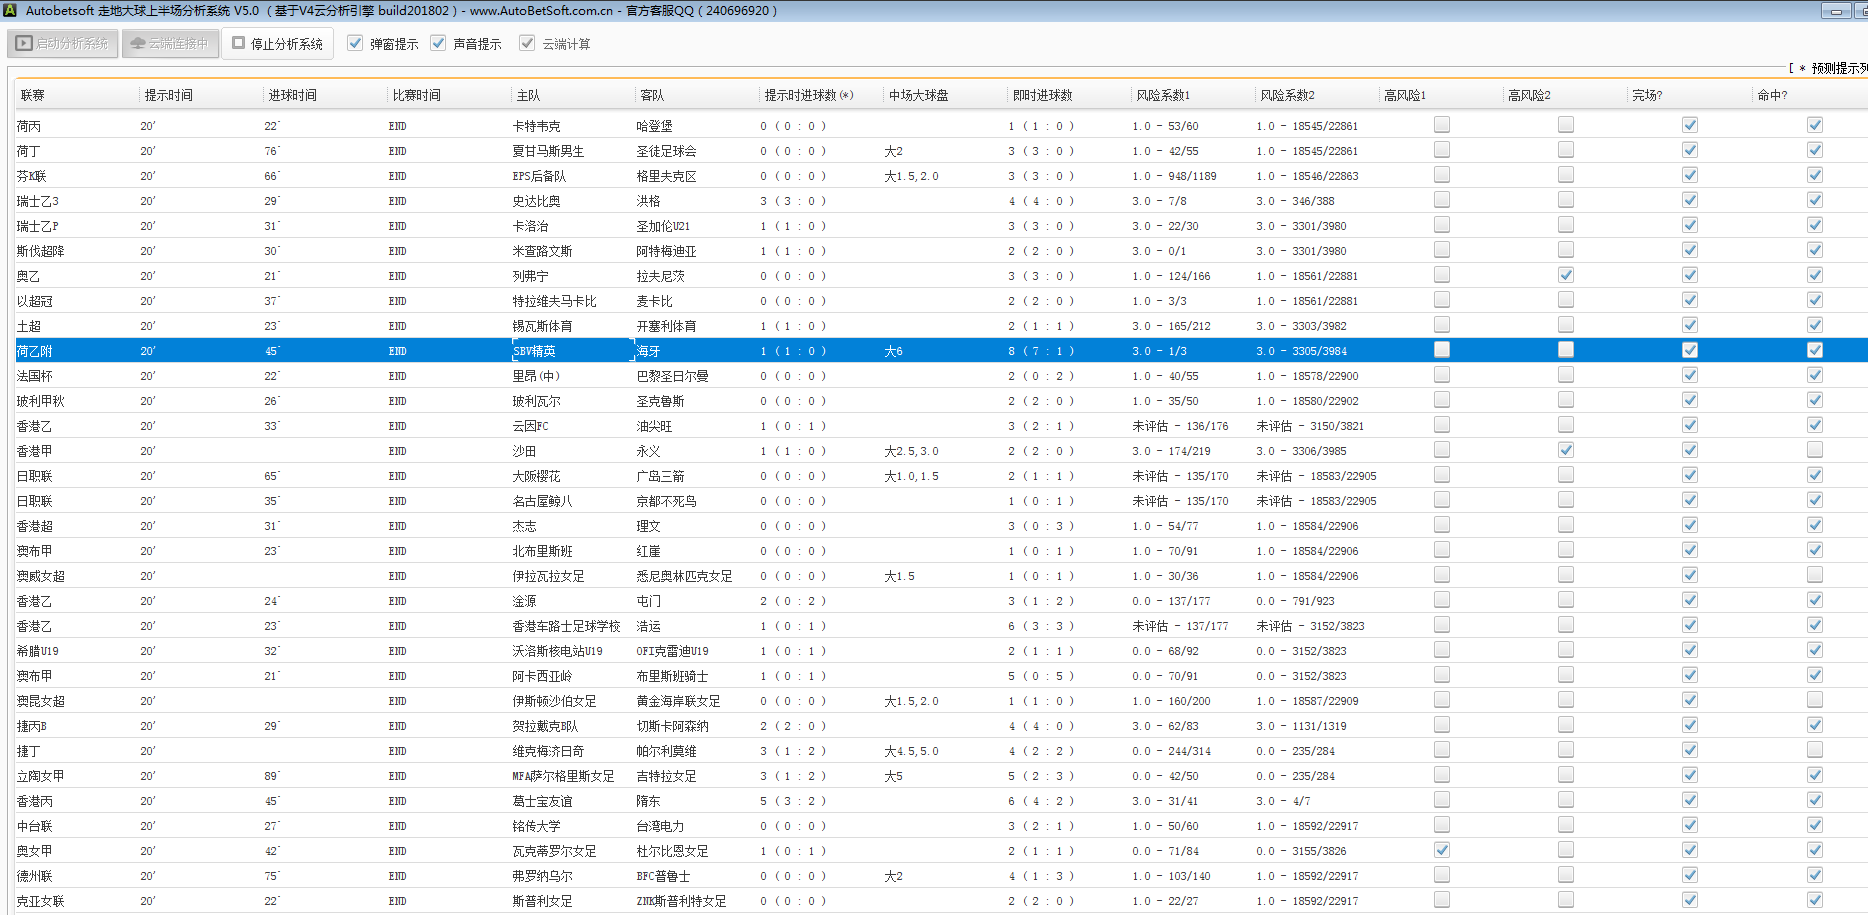Sort by the 联赛 column header

[33, 95]
